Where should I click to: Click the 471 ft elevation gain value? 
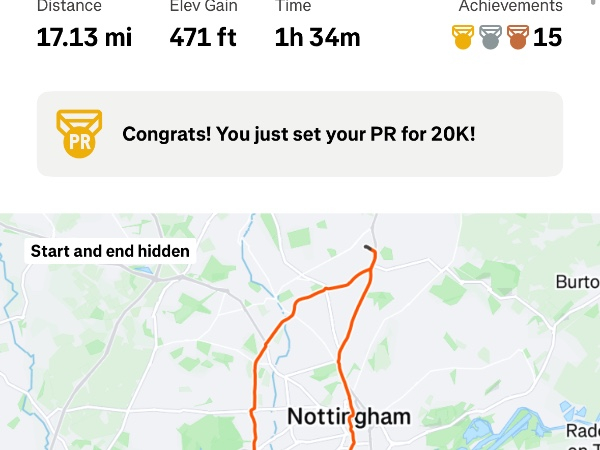pos(203,38)
